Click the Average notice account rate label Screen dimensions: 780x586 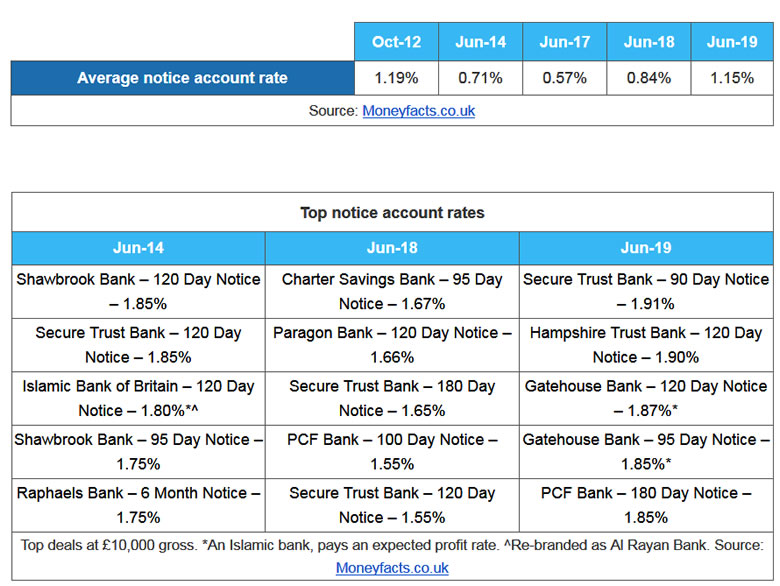coord(182,78)
